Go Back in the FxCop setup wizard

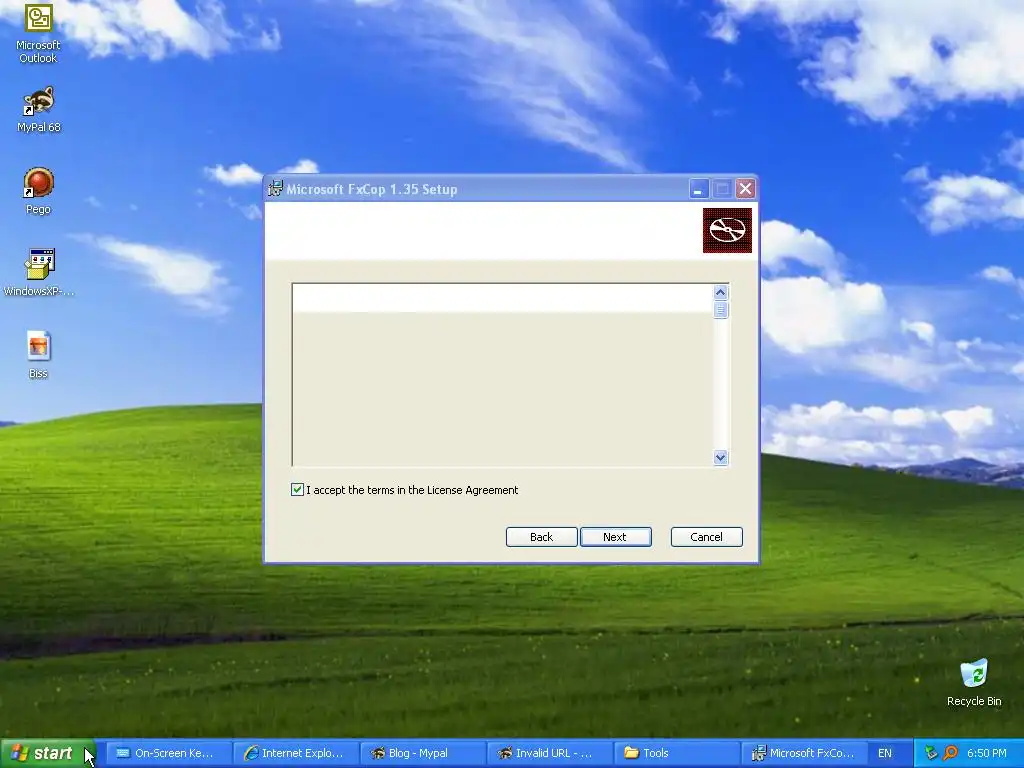(x=541, y=537)
